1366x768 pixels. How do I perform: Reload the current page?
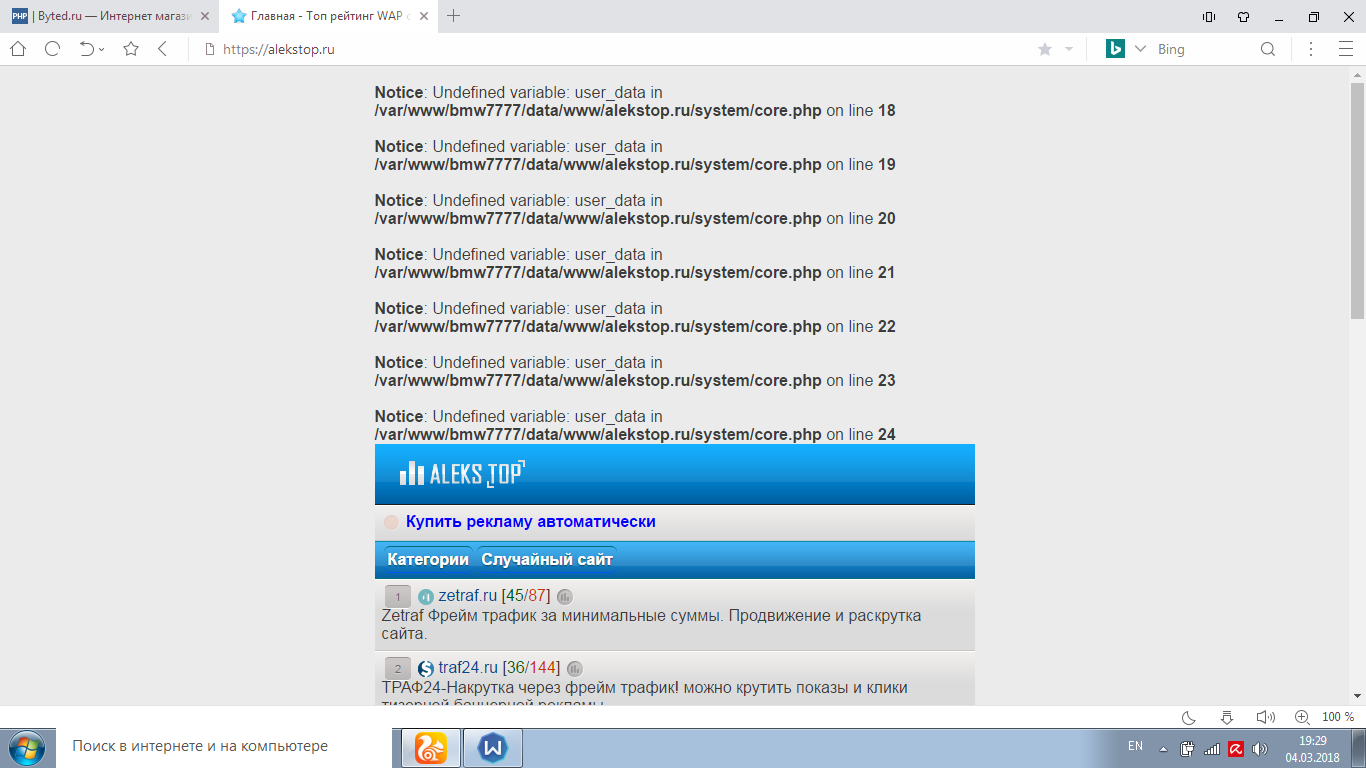tap(53, 49)
